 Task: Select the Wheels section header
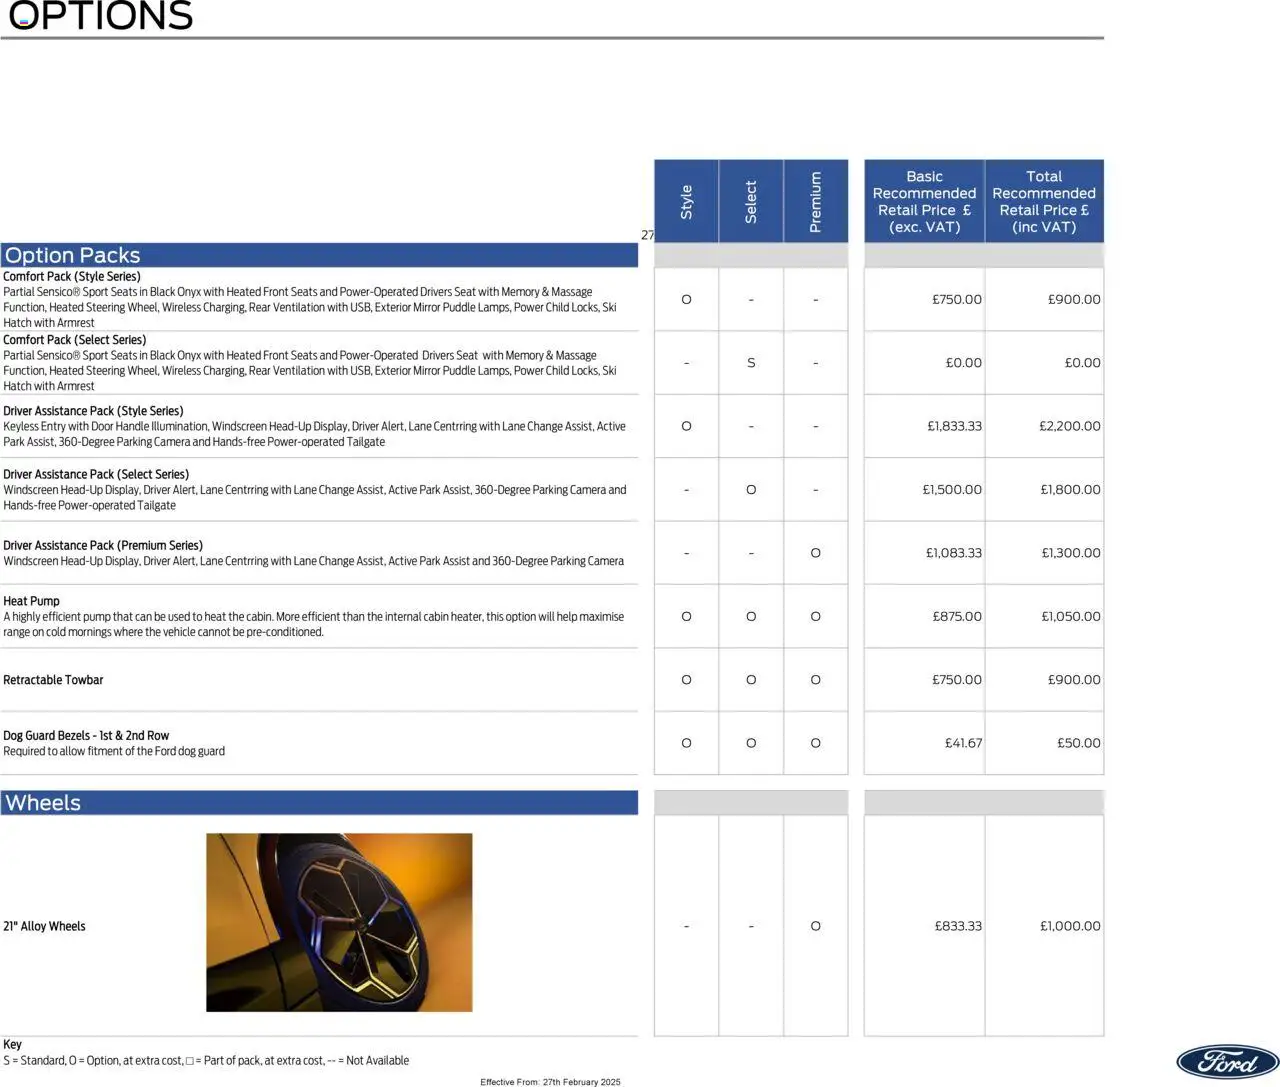[x=319, y=803]
